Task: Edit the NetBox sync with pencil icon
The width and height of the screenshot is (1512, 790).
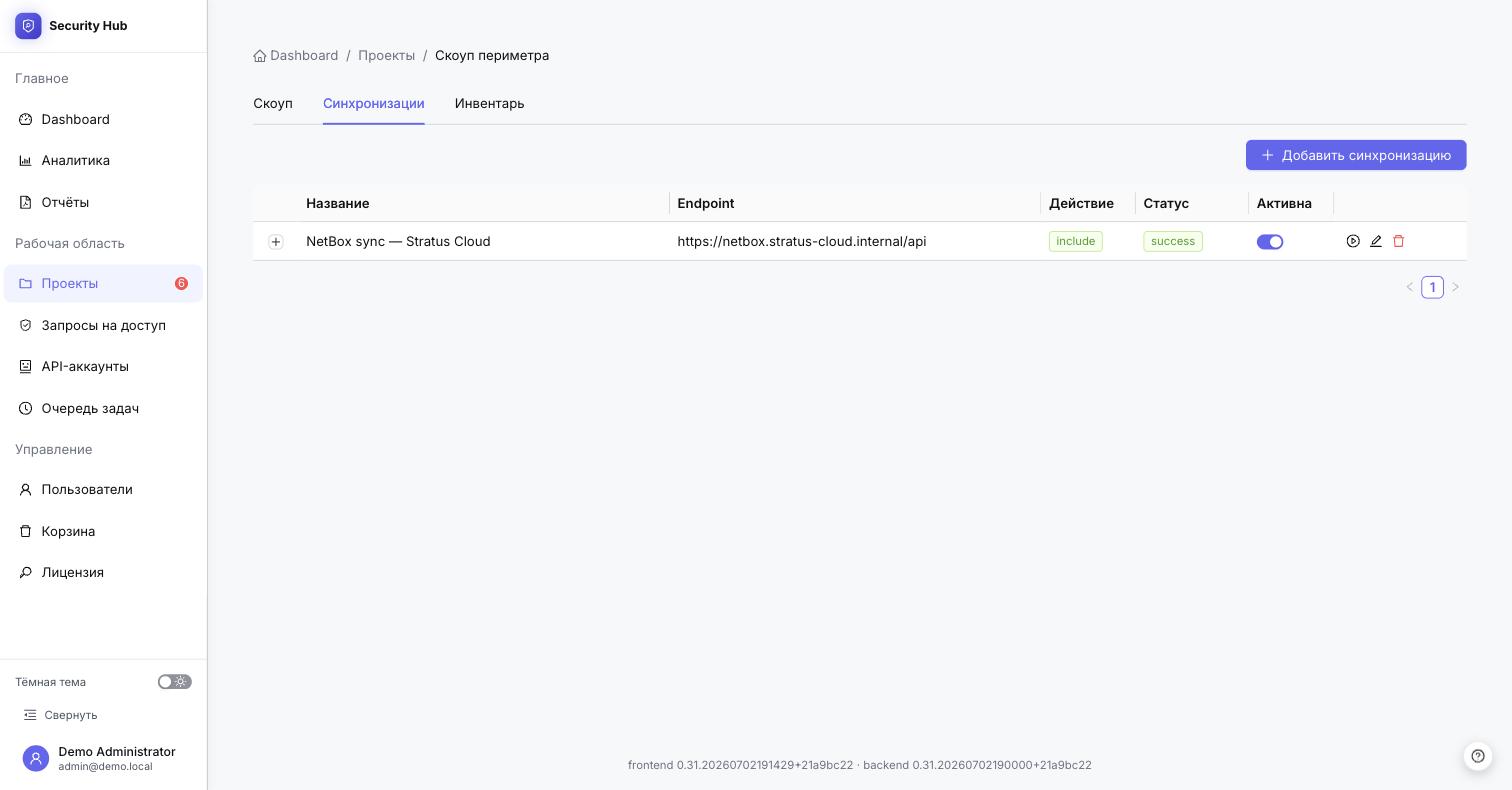Action: [1376, 241]
